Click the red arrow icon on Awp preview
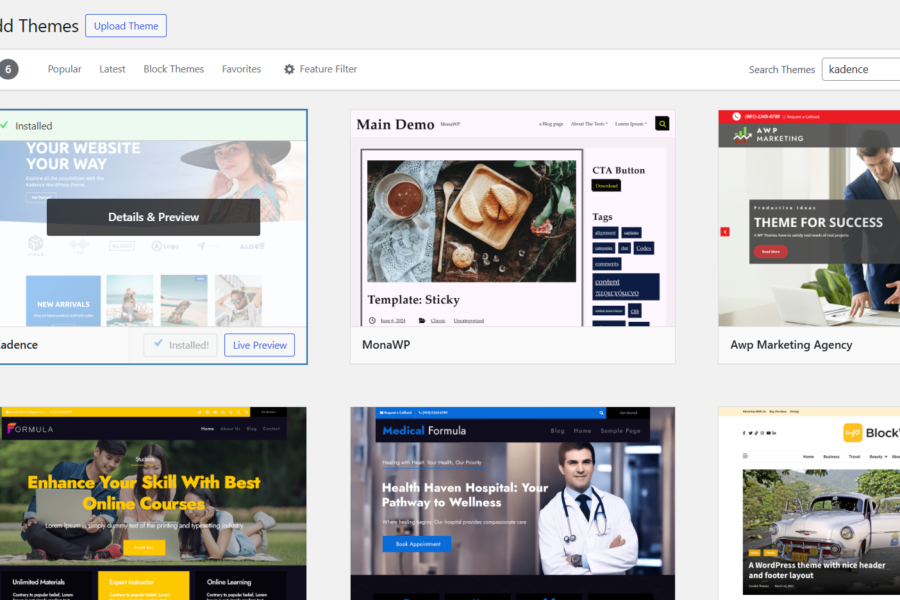 tap(725, 232)
